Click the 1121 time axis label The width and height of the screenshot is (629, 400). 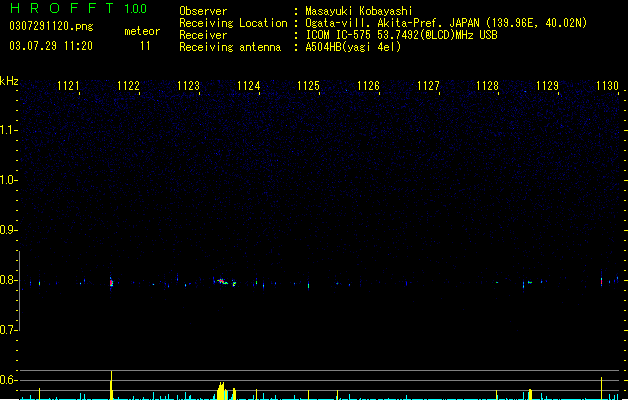[x=68, y=86]
